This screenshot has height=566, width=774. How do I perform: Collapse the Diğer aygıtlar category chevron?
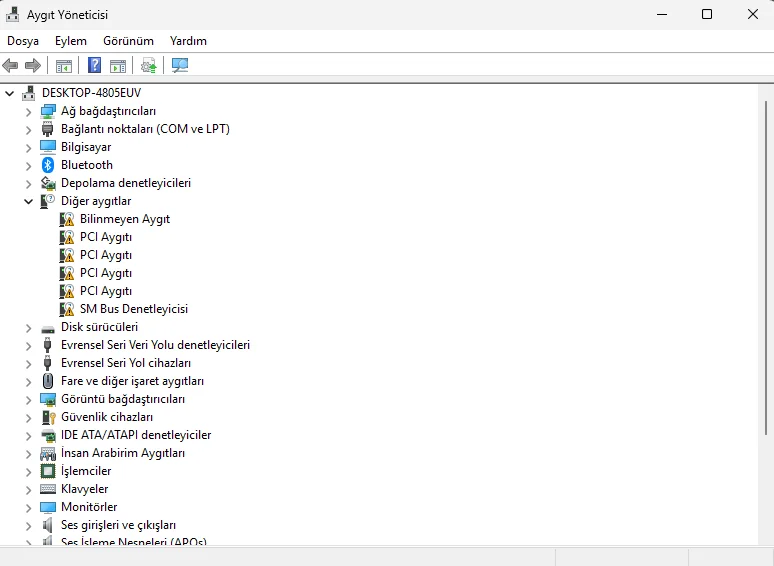[x=29, y=201]
